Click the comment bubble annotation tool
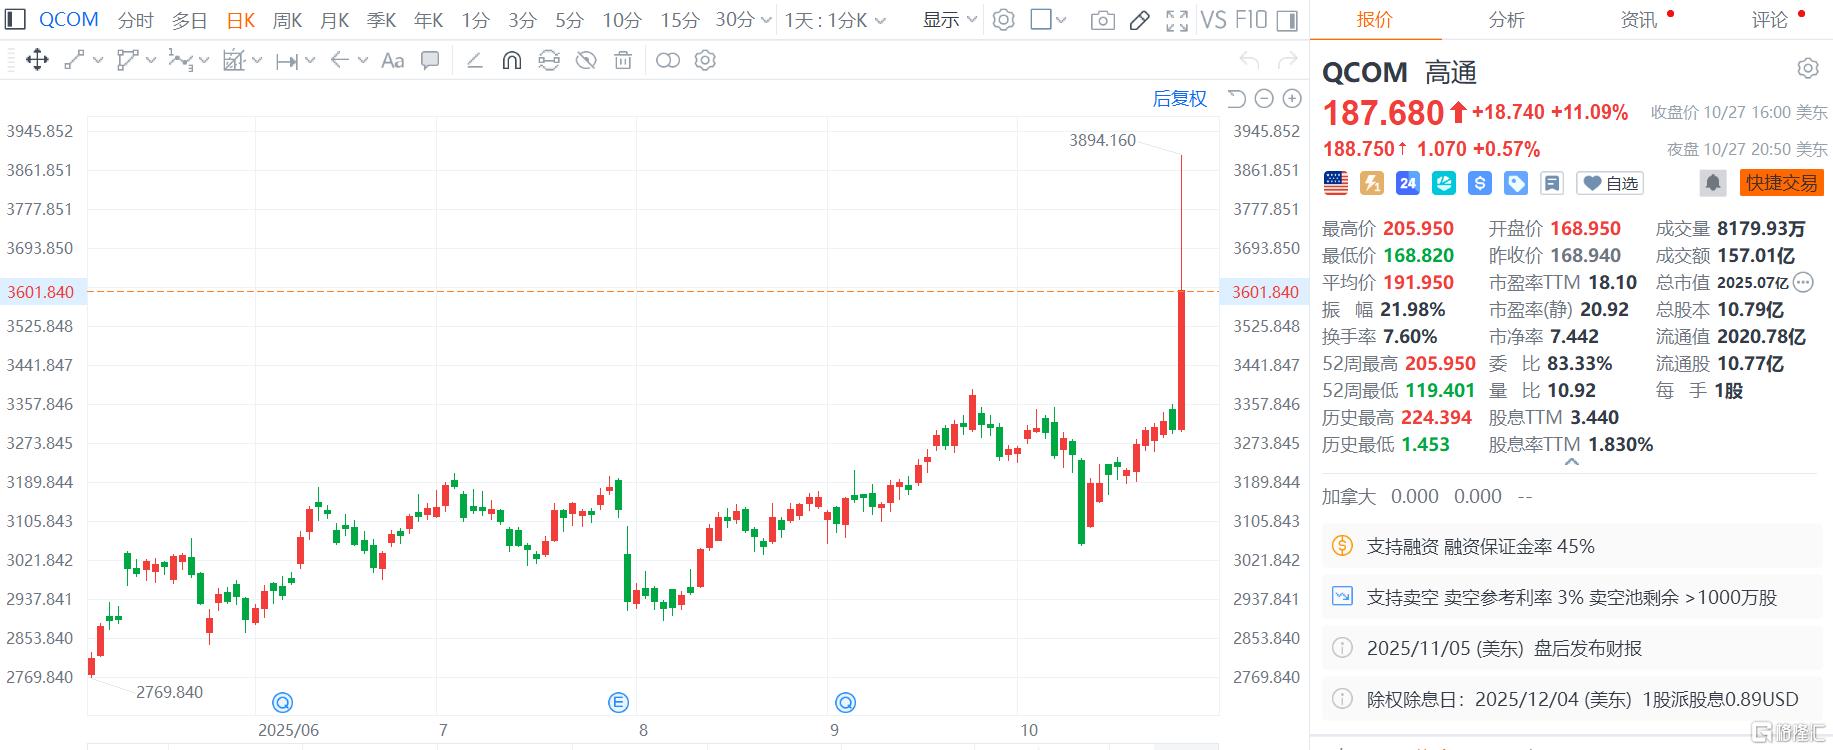Screen dimensions: 1833x750 click(x=430, y=60)
